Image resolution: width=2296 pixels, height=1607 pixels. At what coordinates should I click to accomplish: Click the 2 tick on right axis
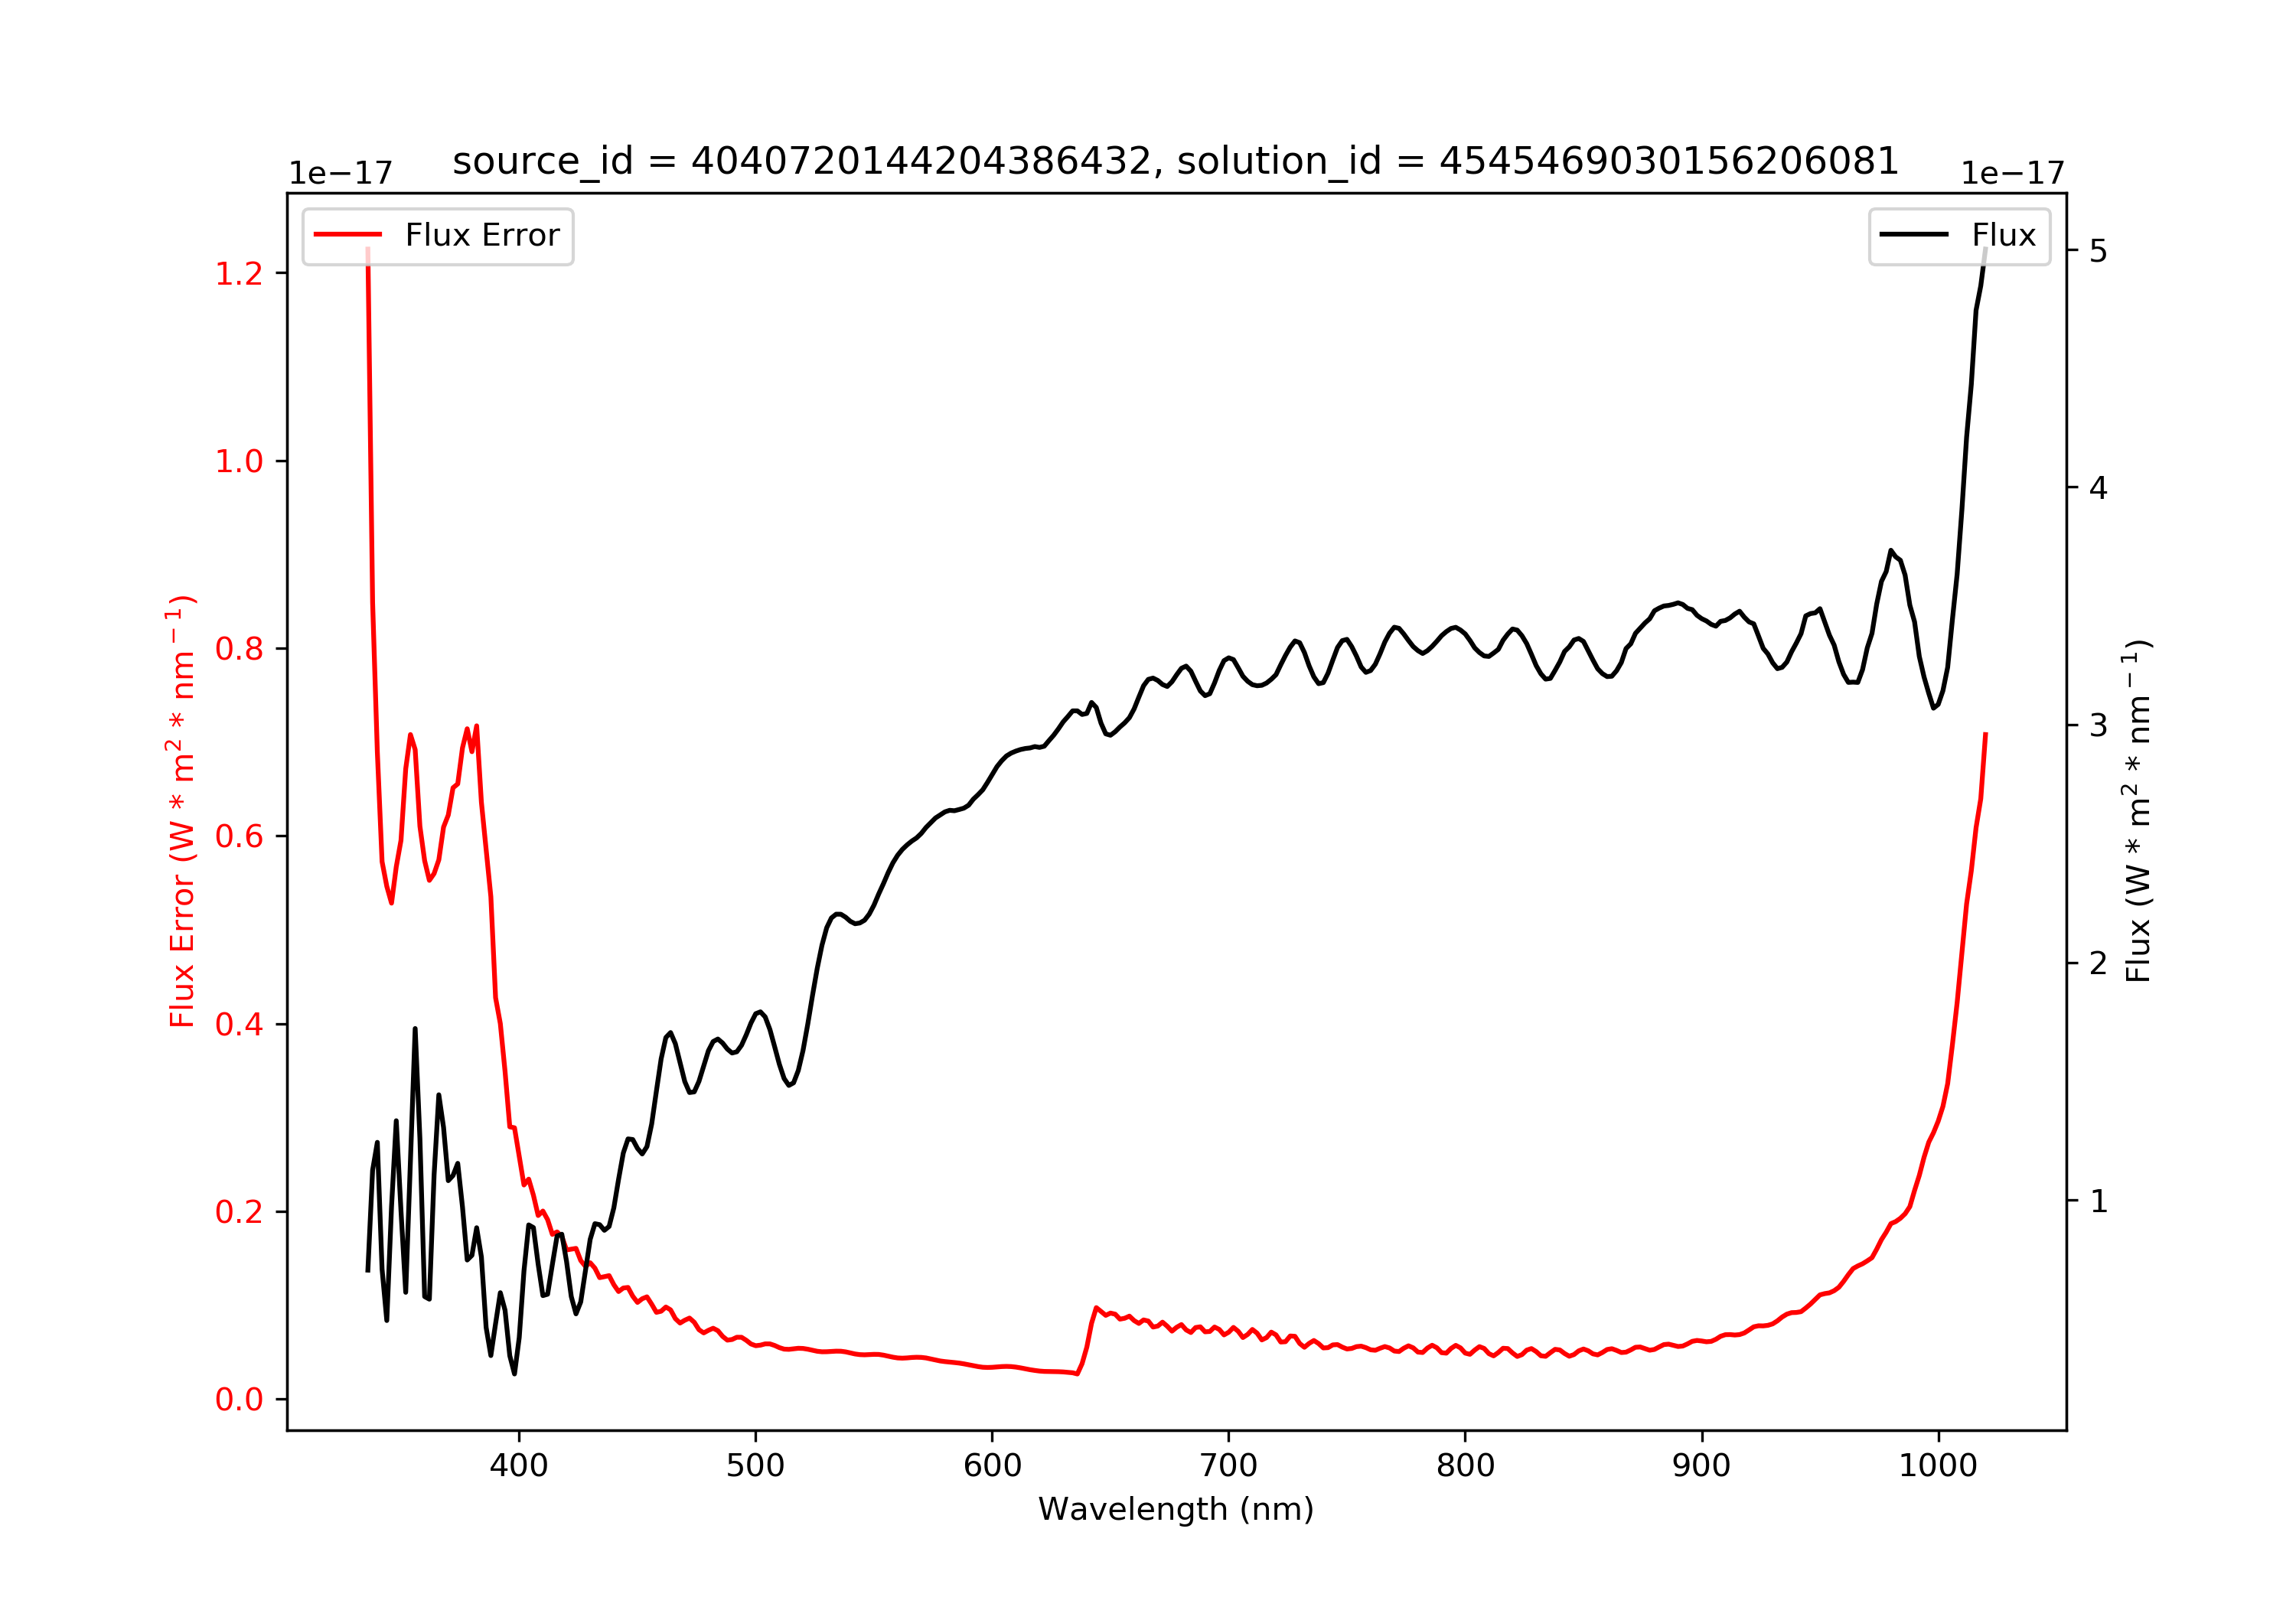click(2099, 963)
